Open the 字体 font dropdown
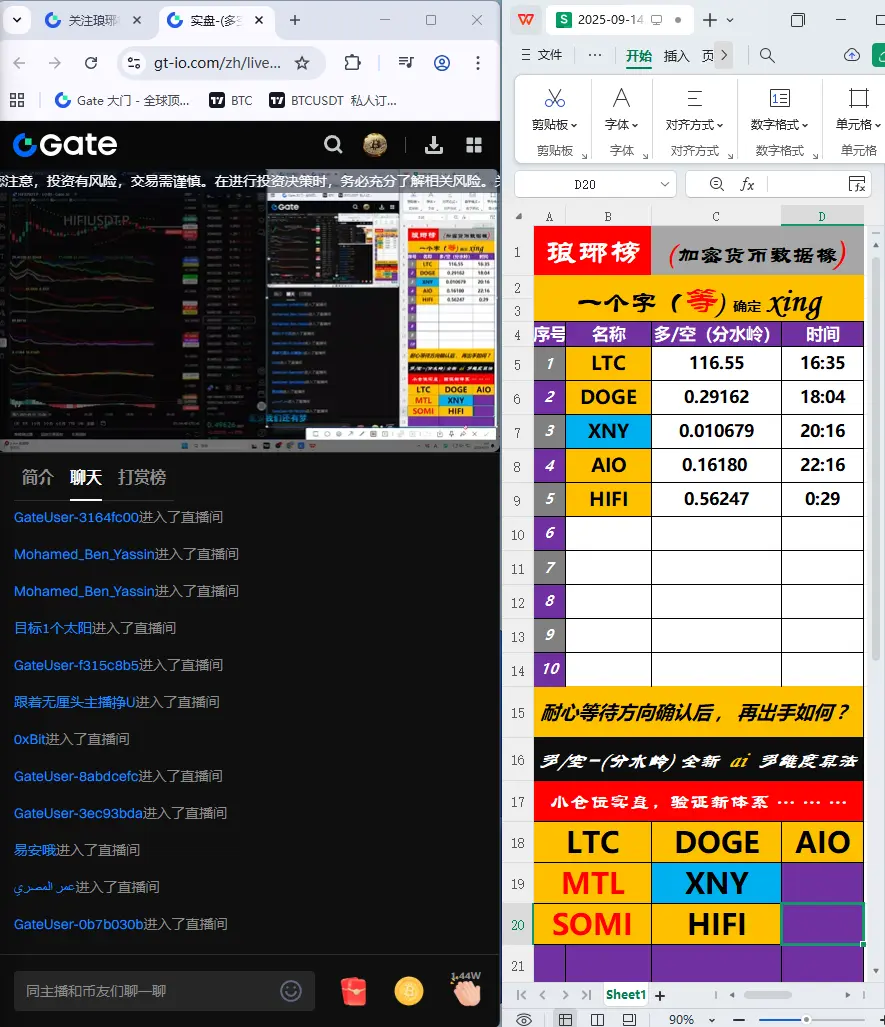This screenshot has height=1027, width=885. [x=621, y=124]
